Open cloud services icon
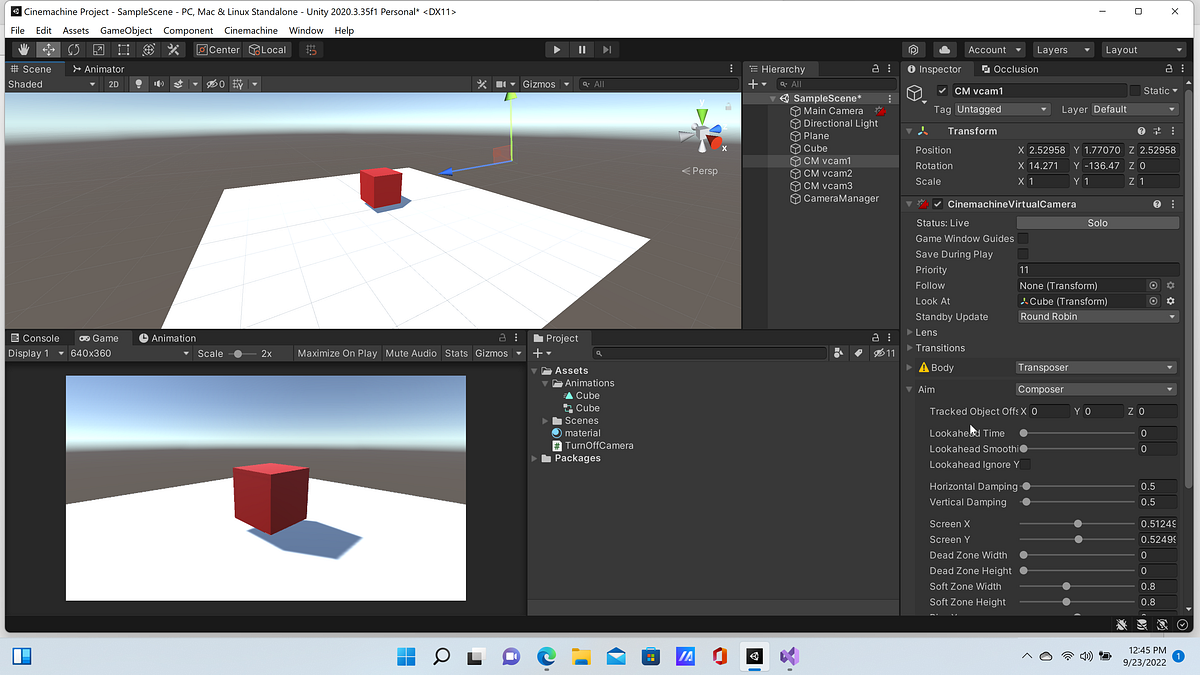The height and width of the screenshot is (675, 1200). point(944,49)
